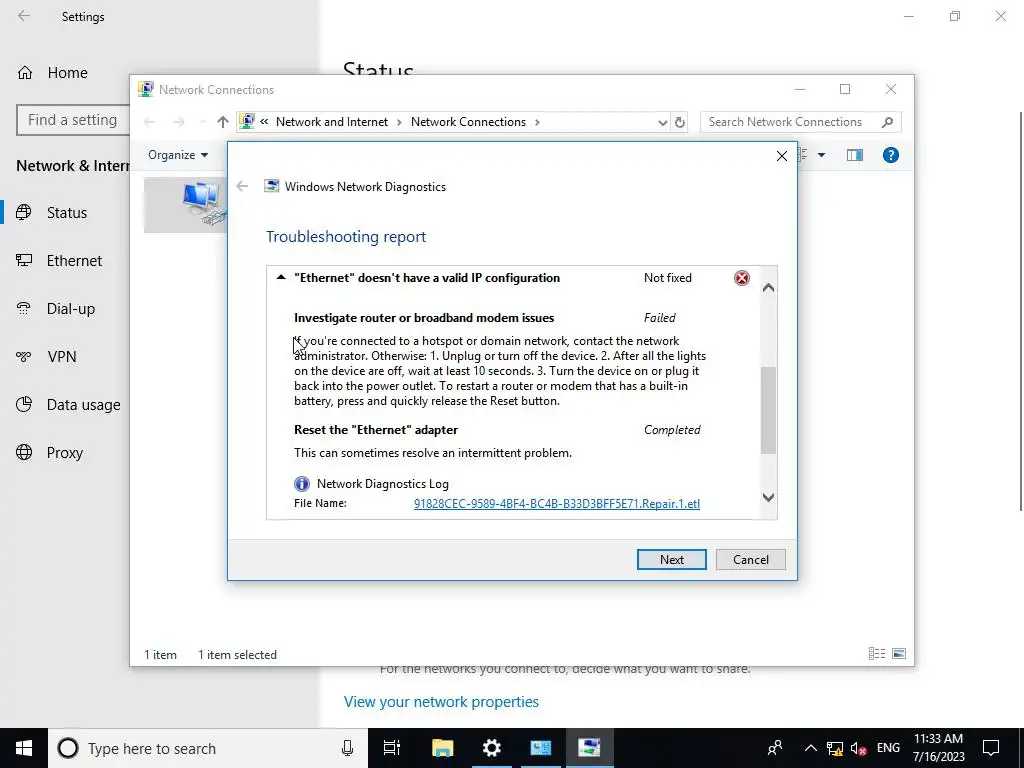Image resolution: width=1024 pixels, height=768 pixels.
Task: Open File Explorer from the taskbar
Action: click(442, 748)
